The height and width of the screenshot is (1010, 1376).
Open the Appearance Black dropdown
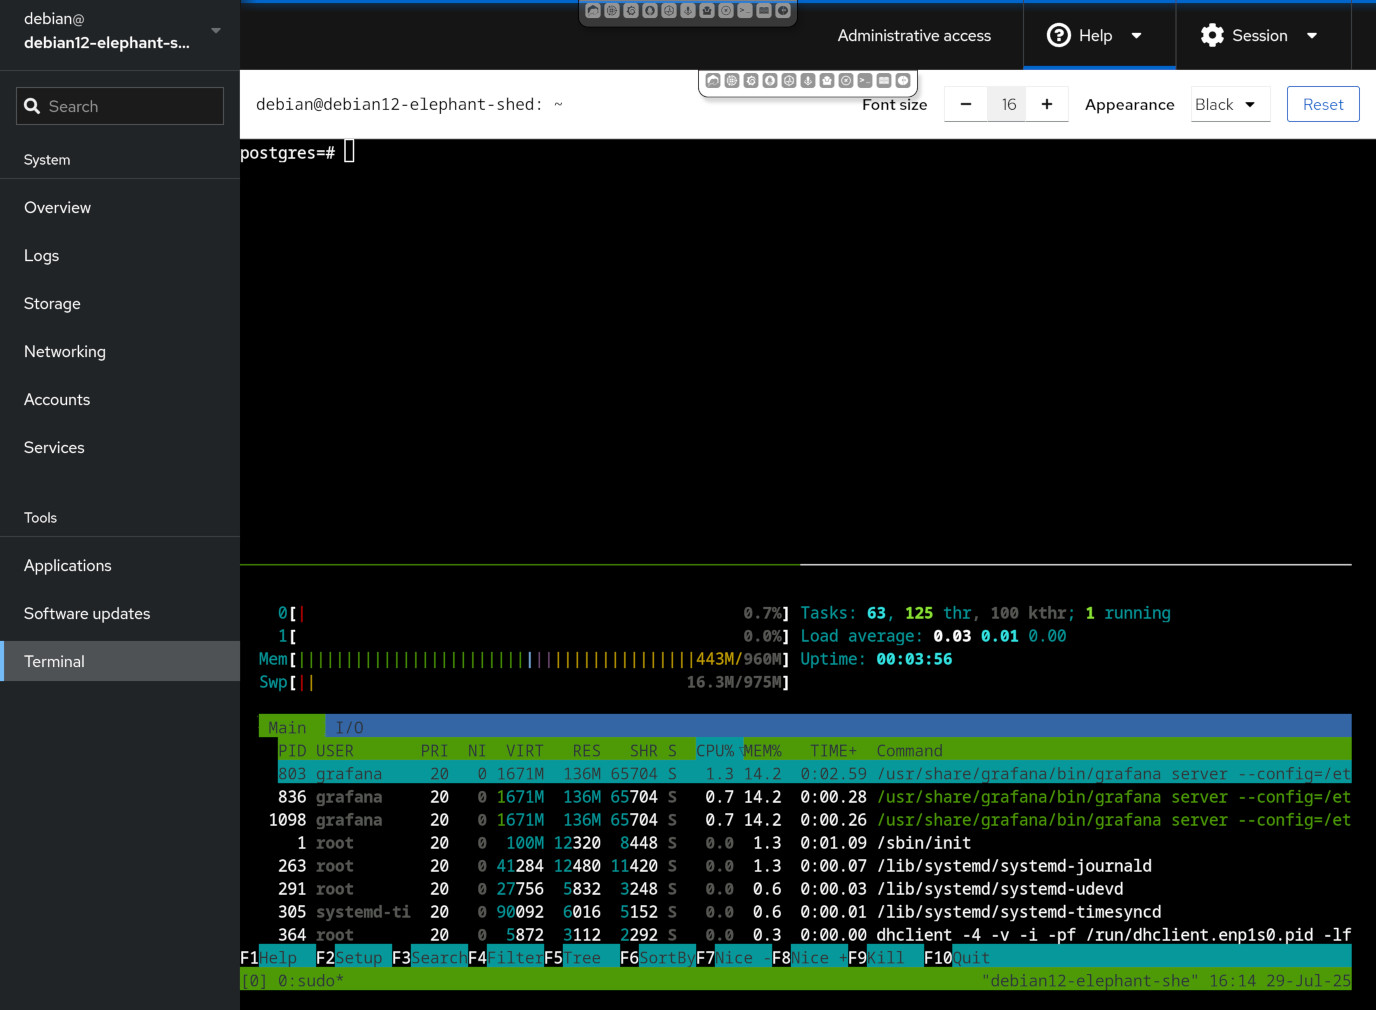click(1229, 104)
